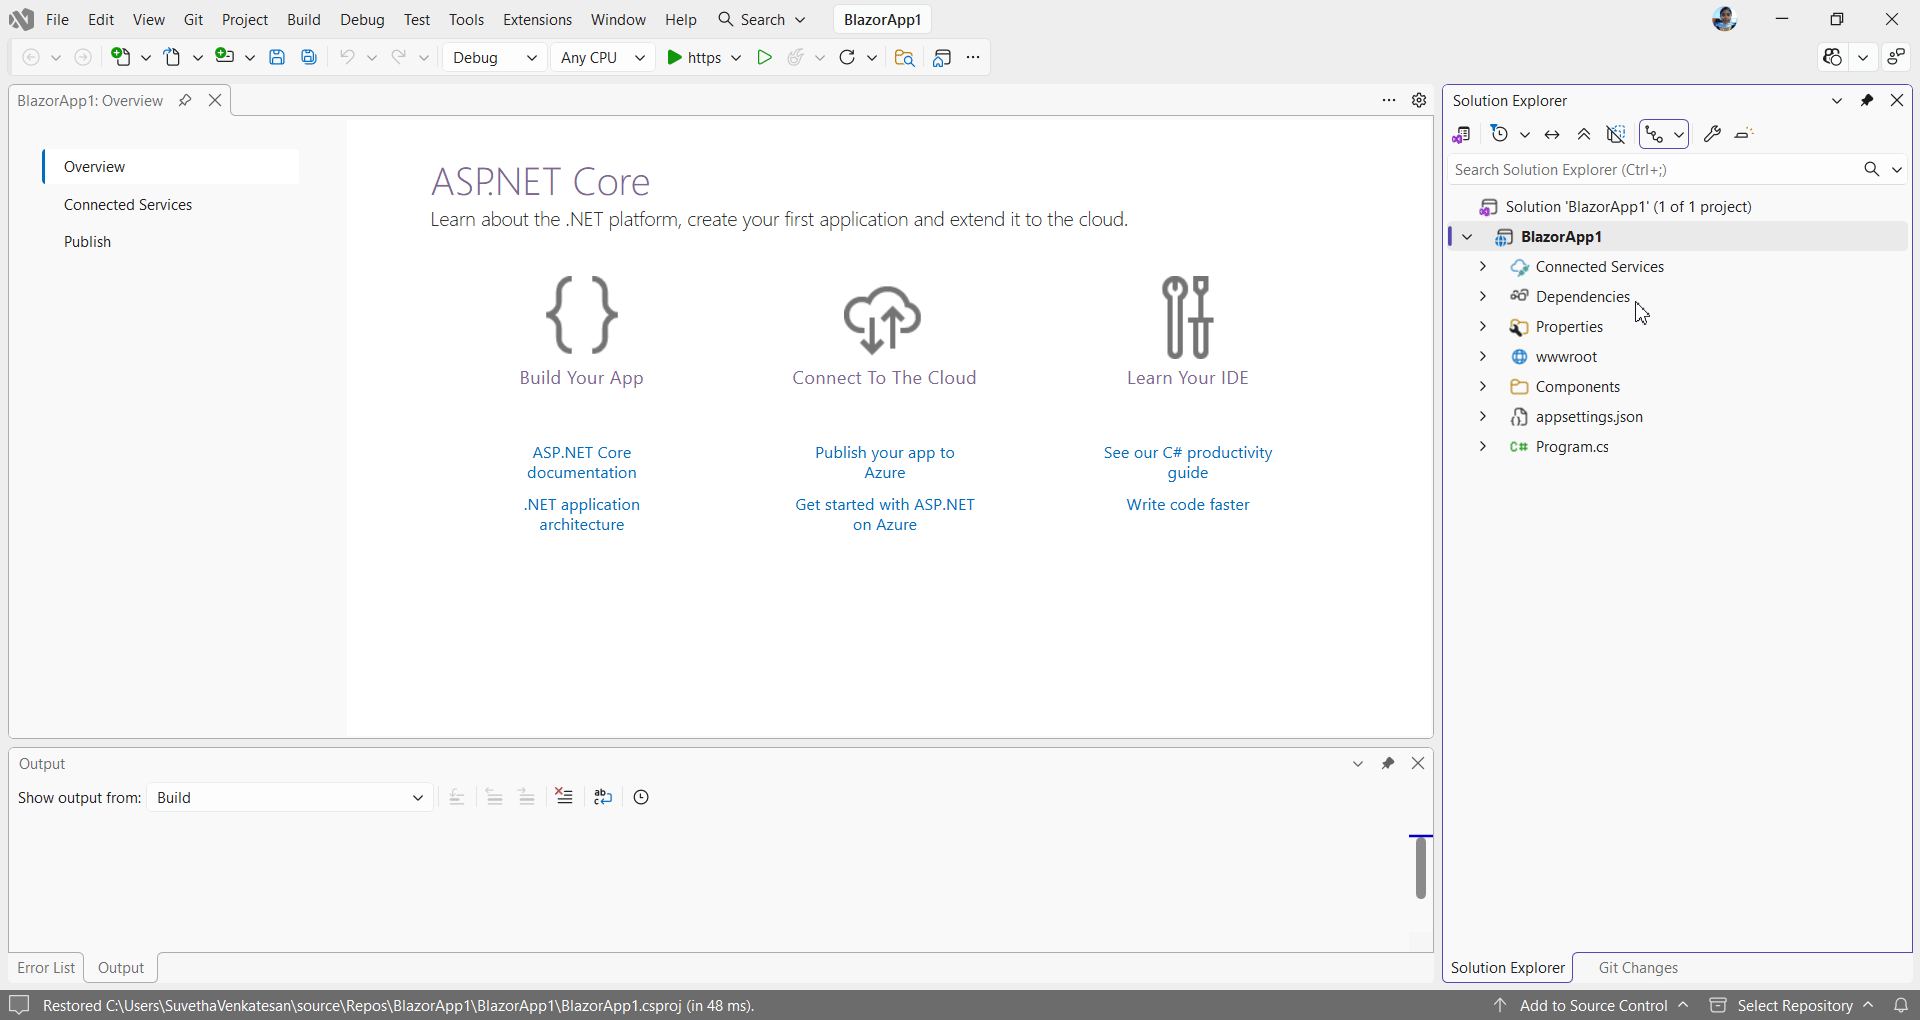
Task: Click the Preview Selected Items icon
Action: [x=1744, y=134]
